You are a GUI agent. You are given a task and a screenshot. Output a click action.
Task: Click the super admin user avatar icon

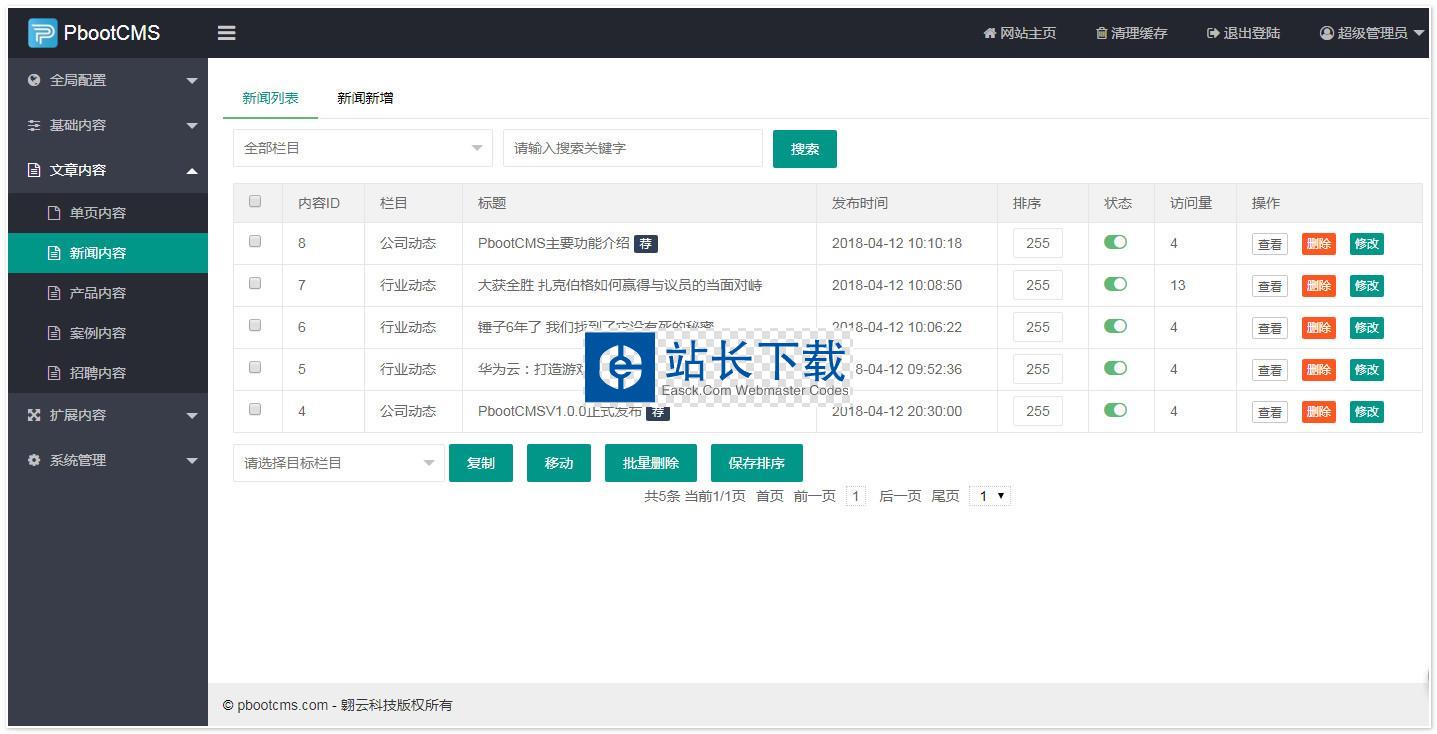pos(1327,33)
